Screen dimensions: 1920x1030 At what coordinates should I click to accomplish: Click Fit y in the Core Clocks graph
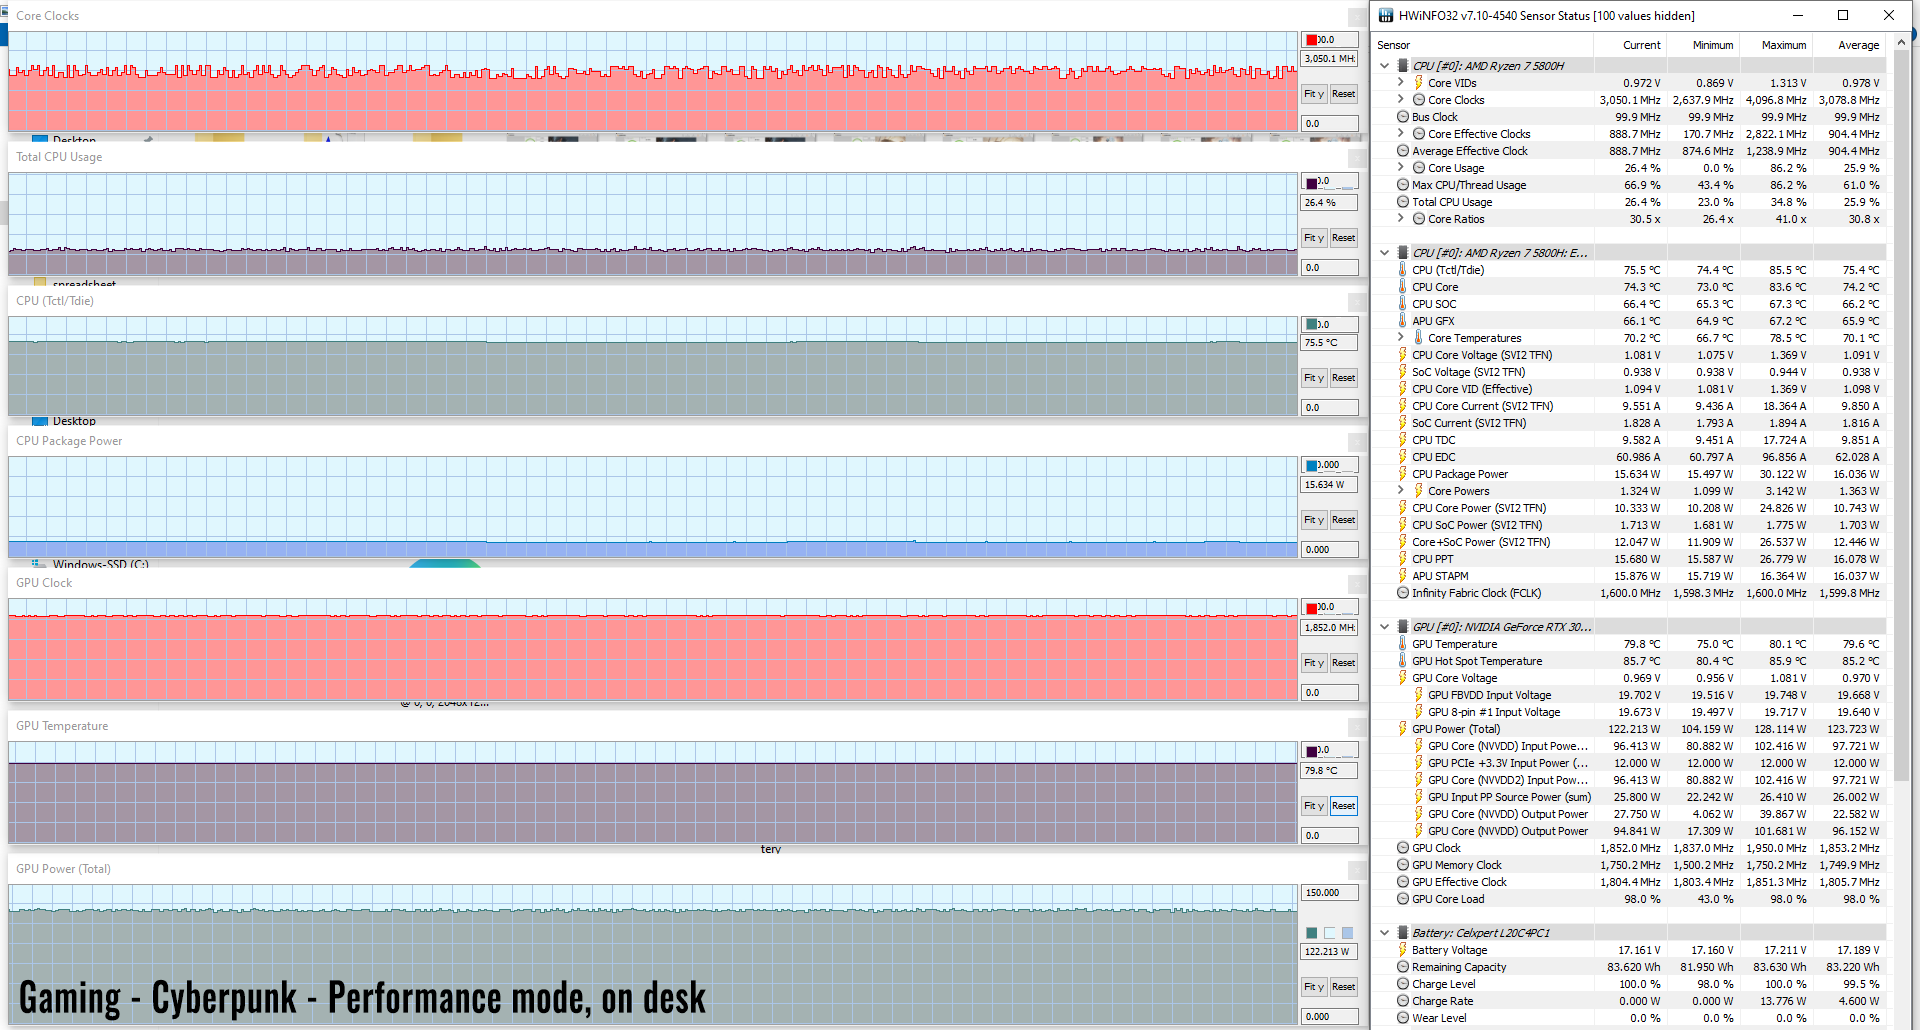pyautogui.click(x=1313, y=94)
